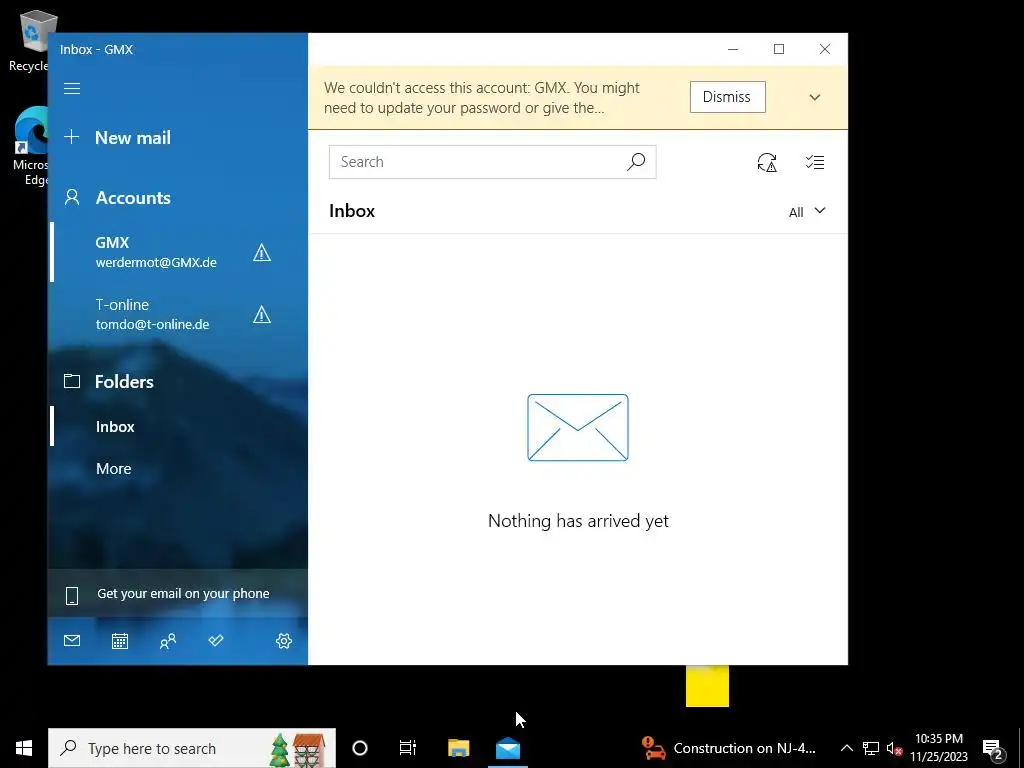The height and width of the screenshot is (768, 1024).
Task: Click the Mail app taskbar icon
Action: tap(507, 748)
